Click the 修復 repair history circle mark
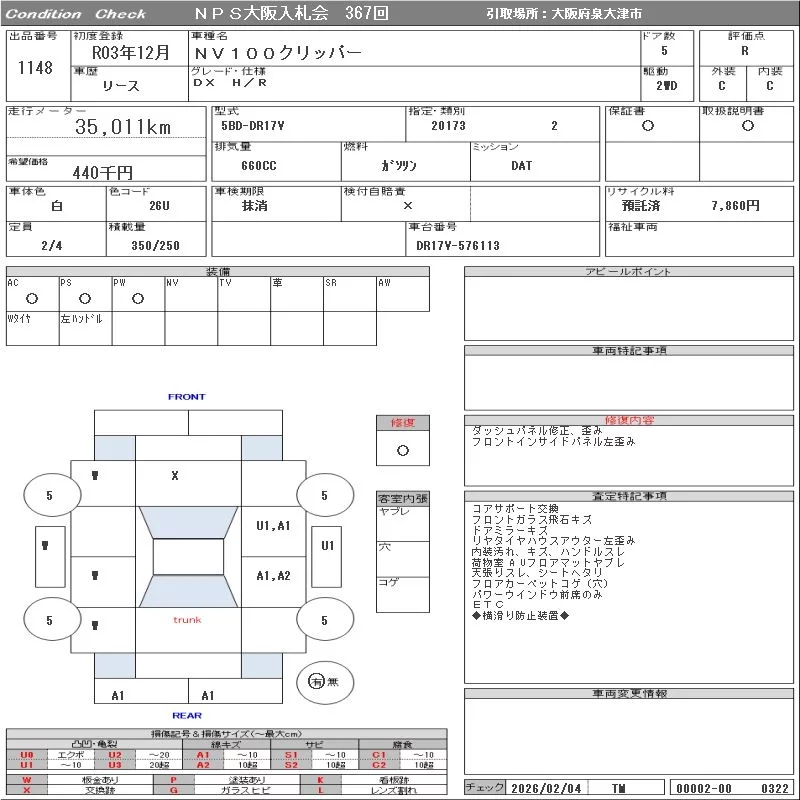The image size is (800, 800). click(403, 450)
